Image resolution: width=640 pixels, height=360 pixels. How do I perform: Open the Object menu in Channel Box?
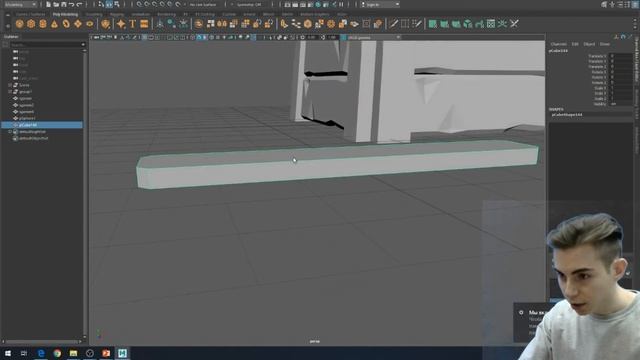[589, 44]
